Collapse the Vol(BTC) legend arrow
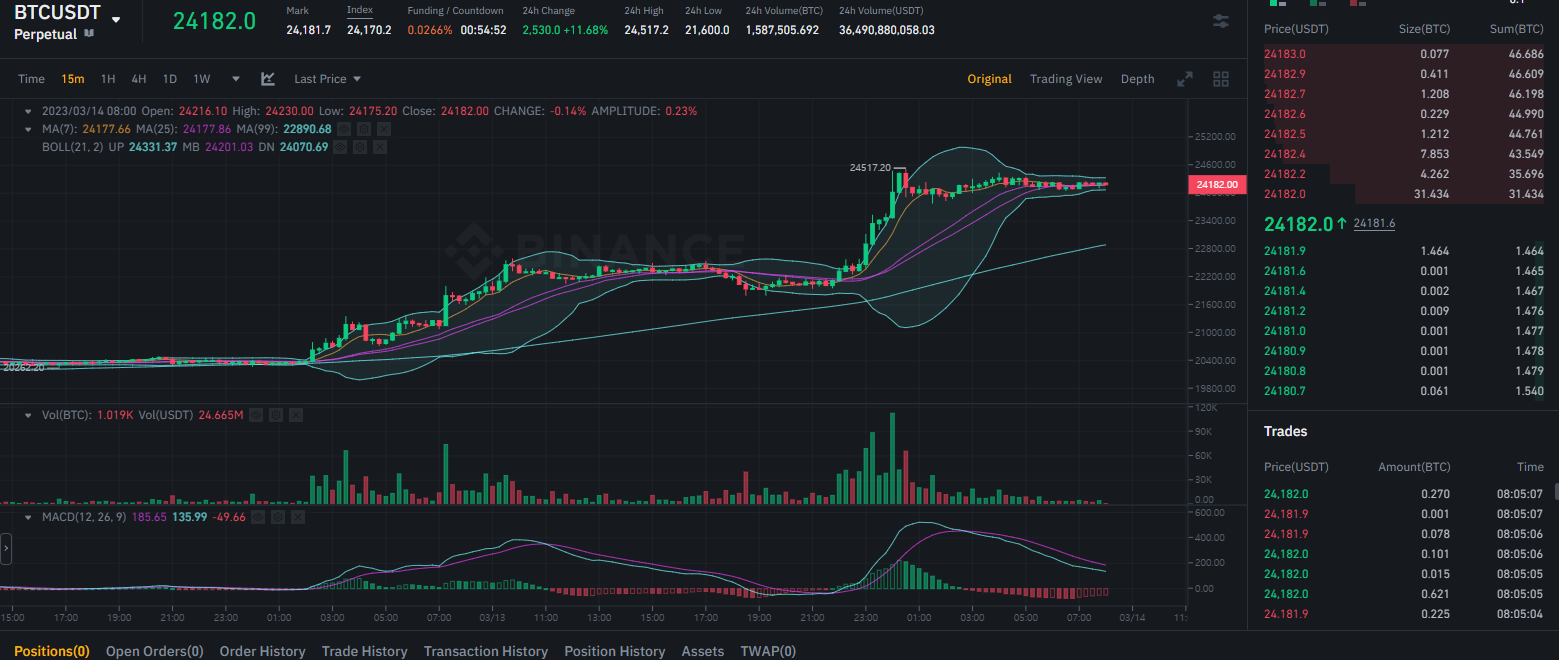Screen dimensions: 1559x660 pos(28,414)
